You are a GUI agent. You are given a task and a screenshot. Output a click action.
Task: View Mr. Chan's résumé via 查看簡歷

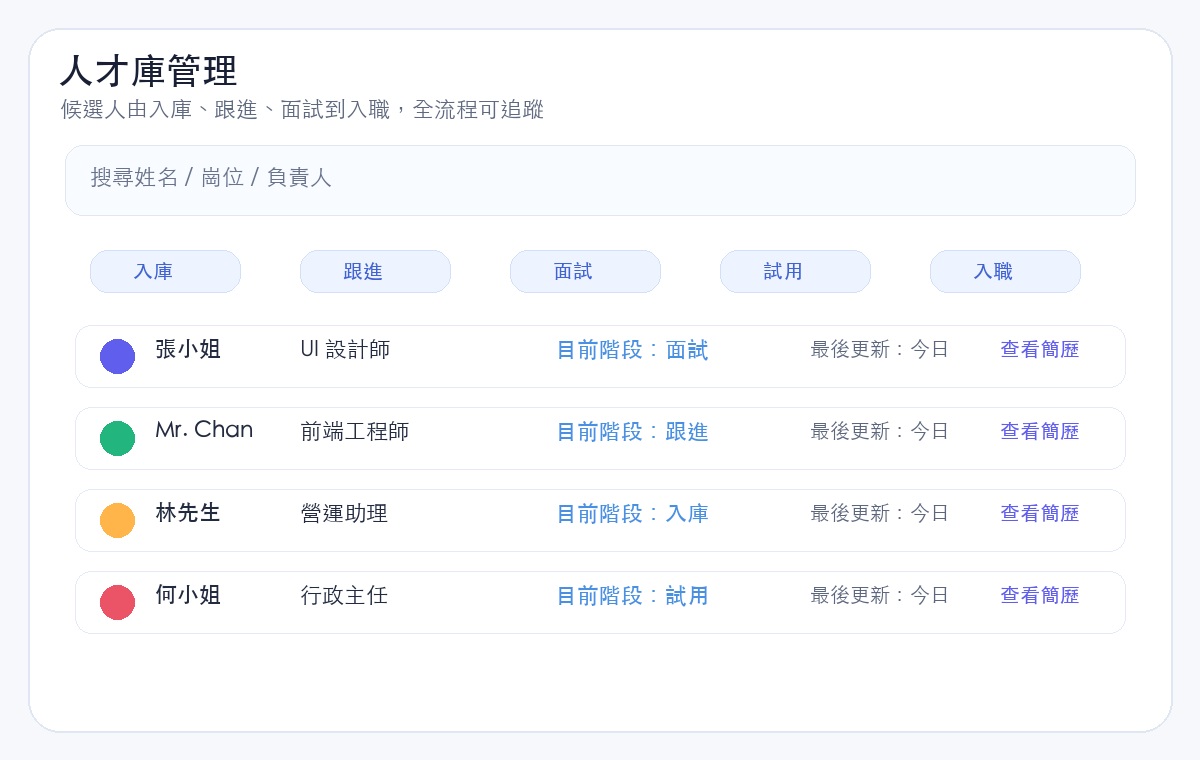[1040, 432]
